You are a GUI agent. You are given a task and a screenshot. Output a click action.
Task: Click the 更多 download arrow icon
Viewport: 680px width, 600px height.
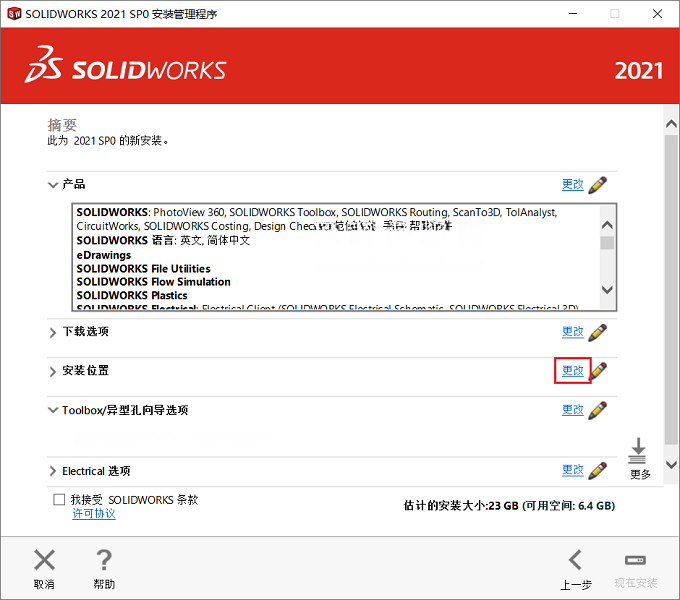coord(638,451)
